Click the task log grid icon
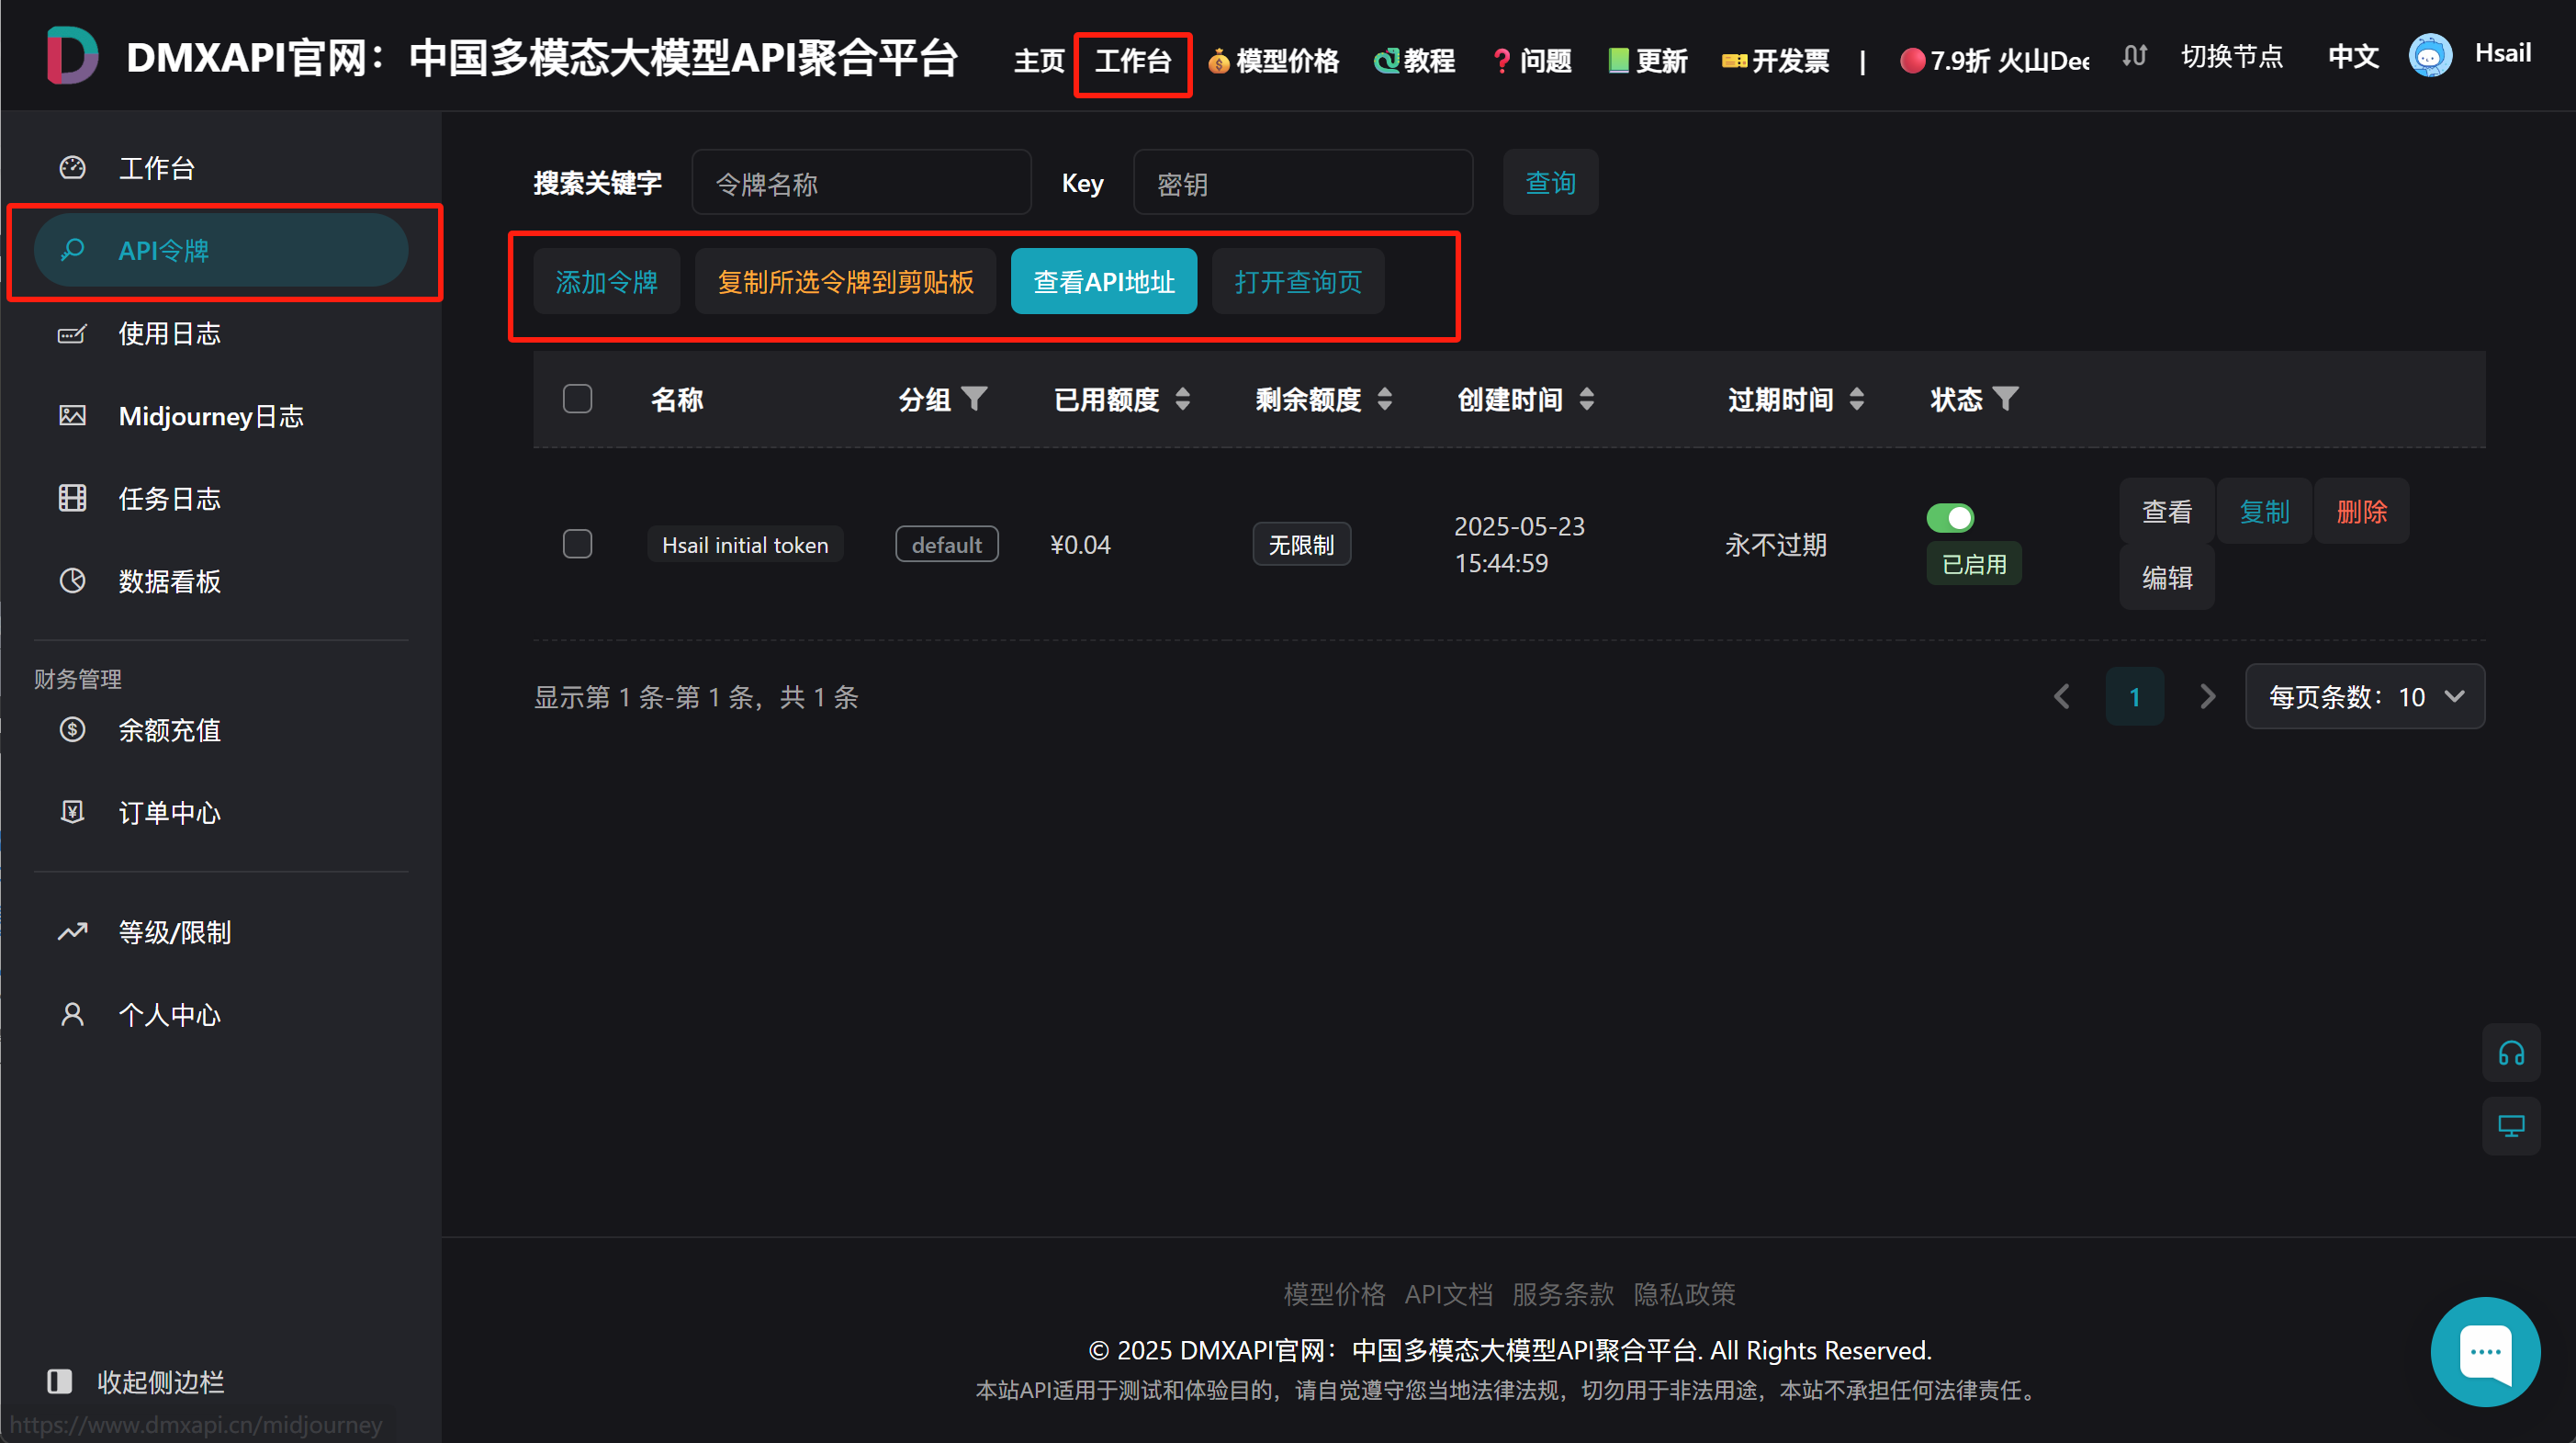Viewport: 2576px width, 1443px height. point(72,498)
